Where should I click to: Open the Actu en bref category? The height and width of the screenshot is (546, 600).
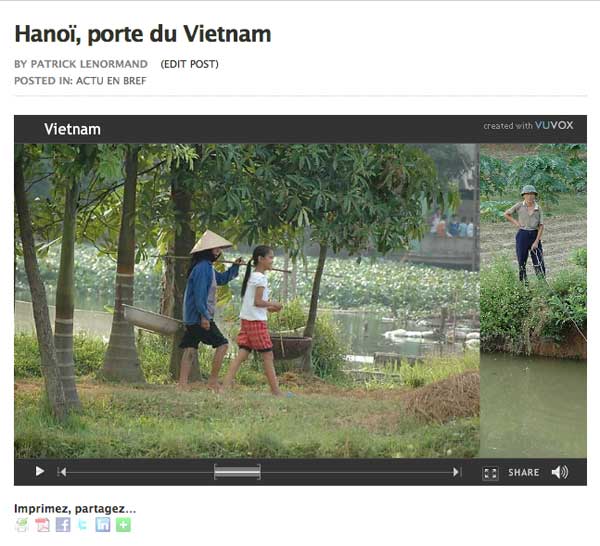(x=111, y=81)
